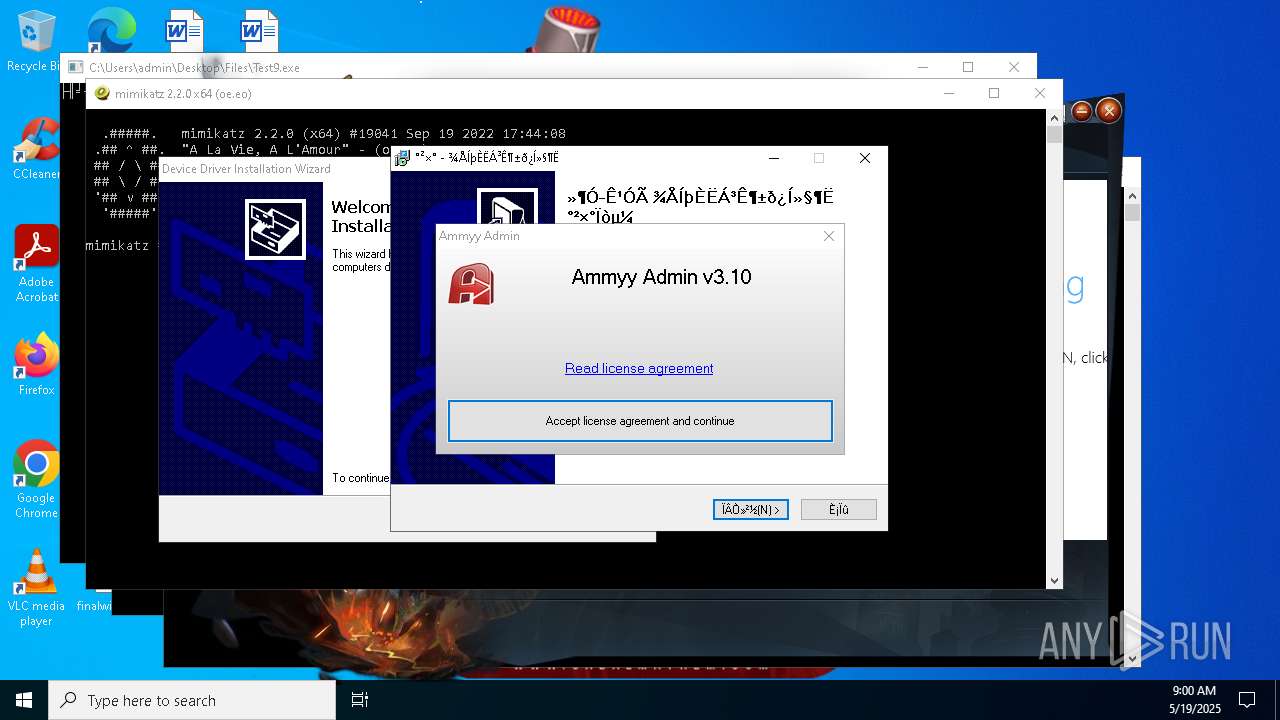Screen dimensions: 1280x720
Task: Maximize the mimikatz console window
Action: (x=994, y=93)
